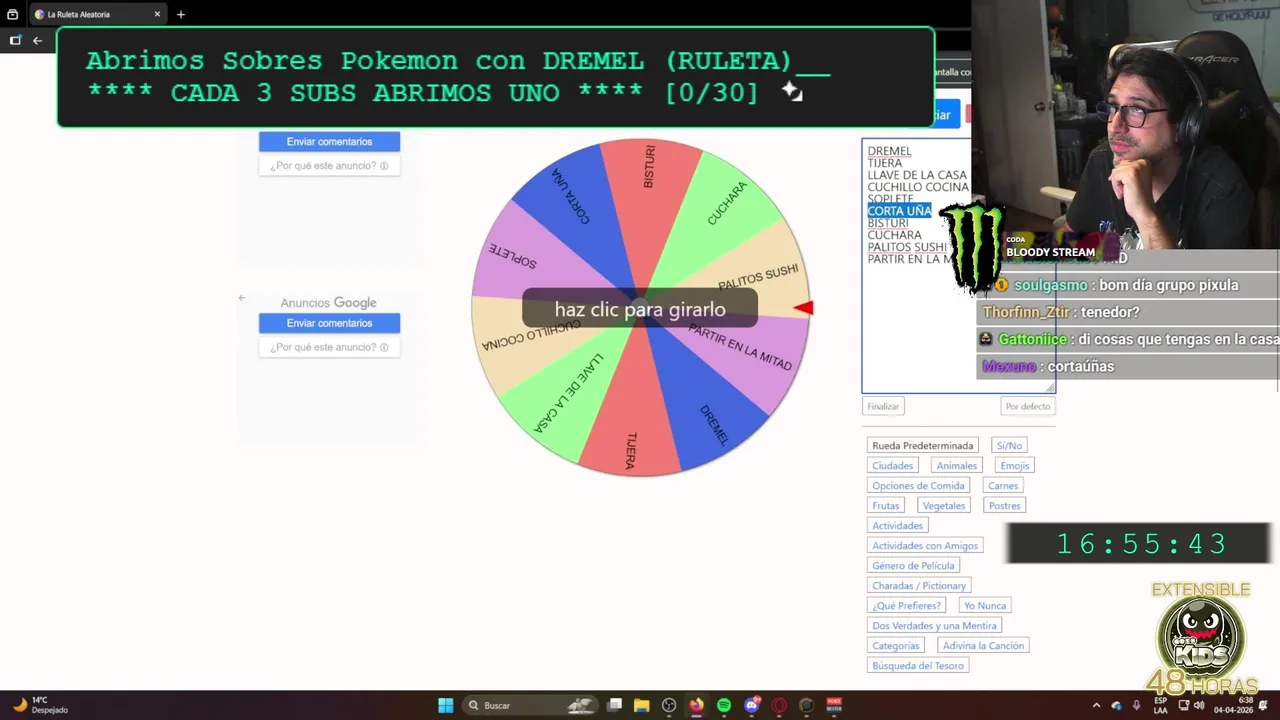
Task: Select the Rueda Predeterminada preset
Action: 922,446
